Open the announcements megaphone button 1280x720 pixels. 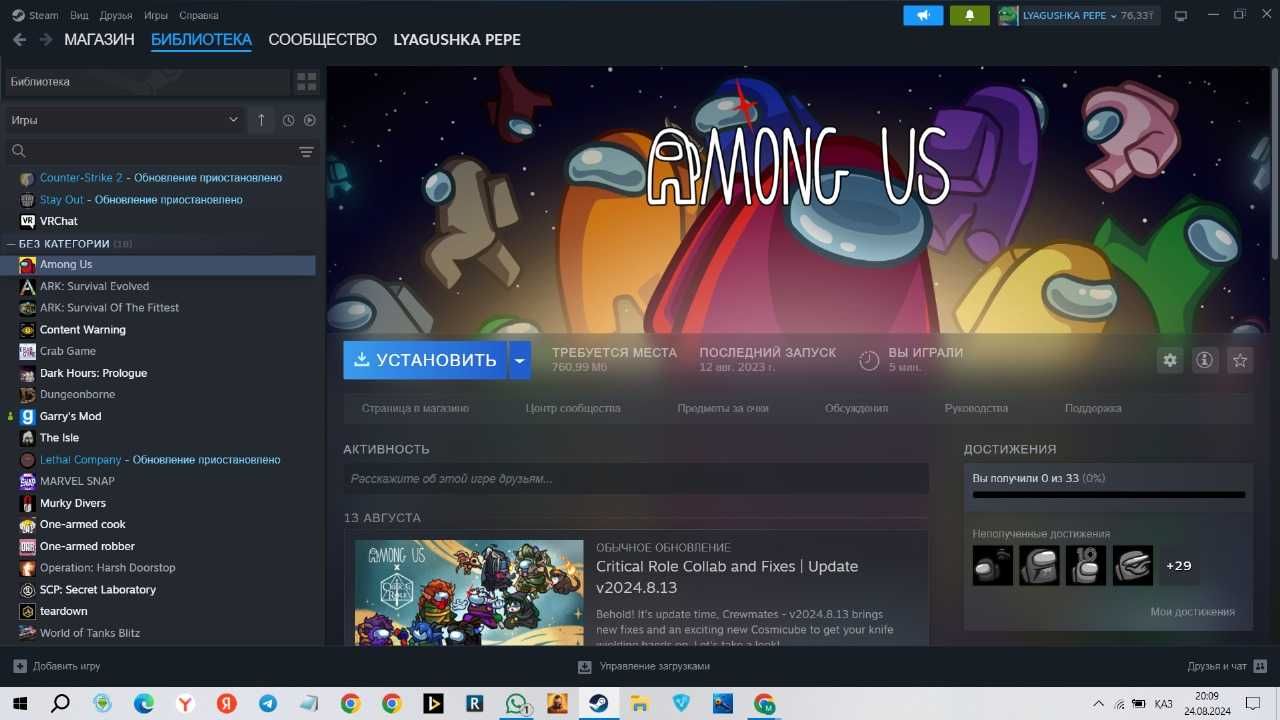pyautogui.click(x=923, y=16)
